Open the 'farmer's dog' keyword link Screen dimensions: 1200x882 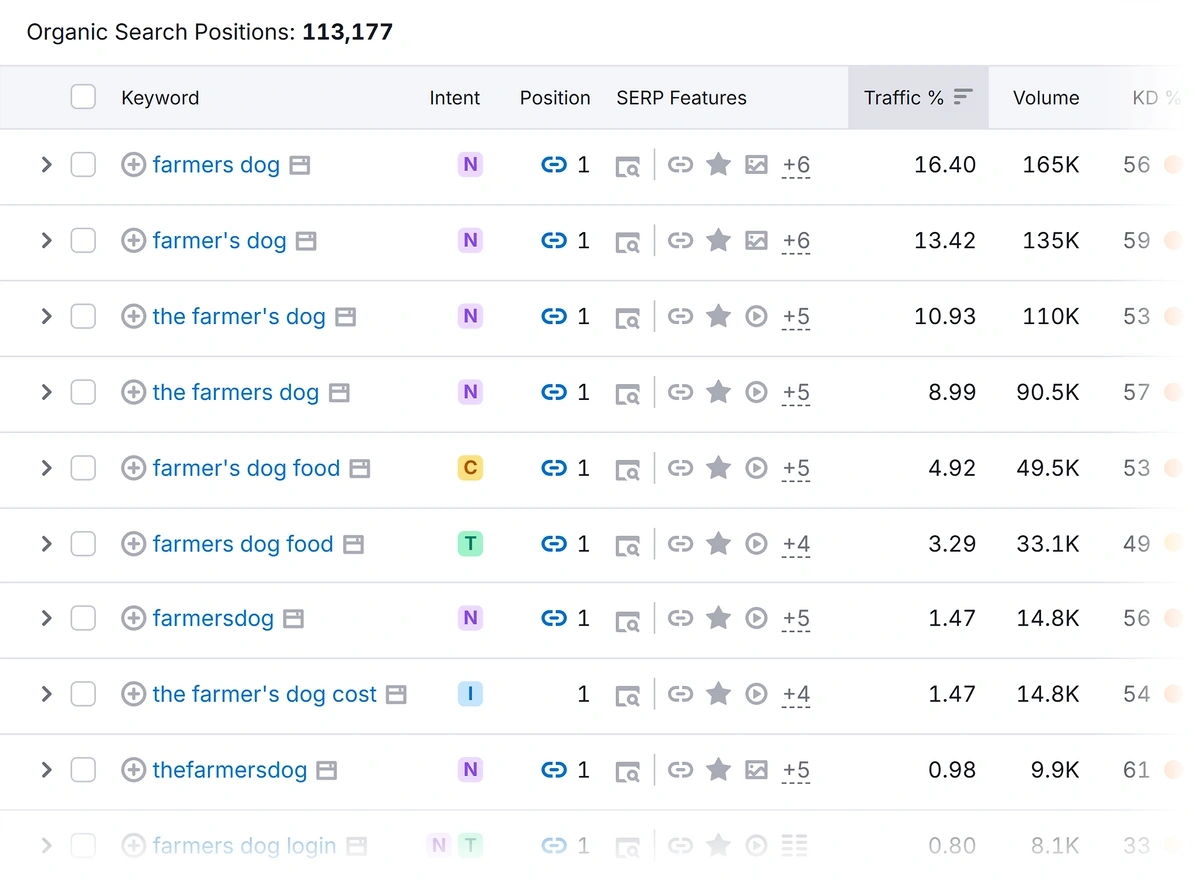click(x=219, y=241)
